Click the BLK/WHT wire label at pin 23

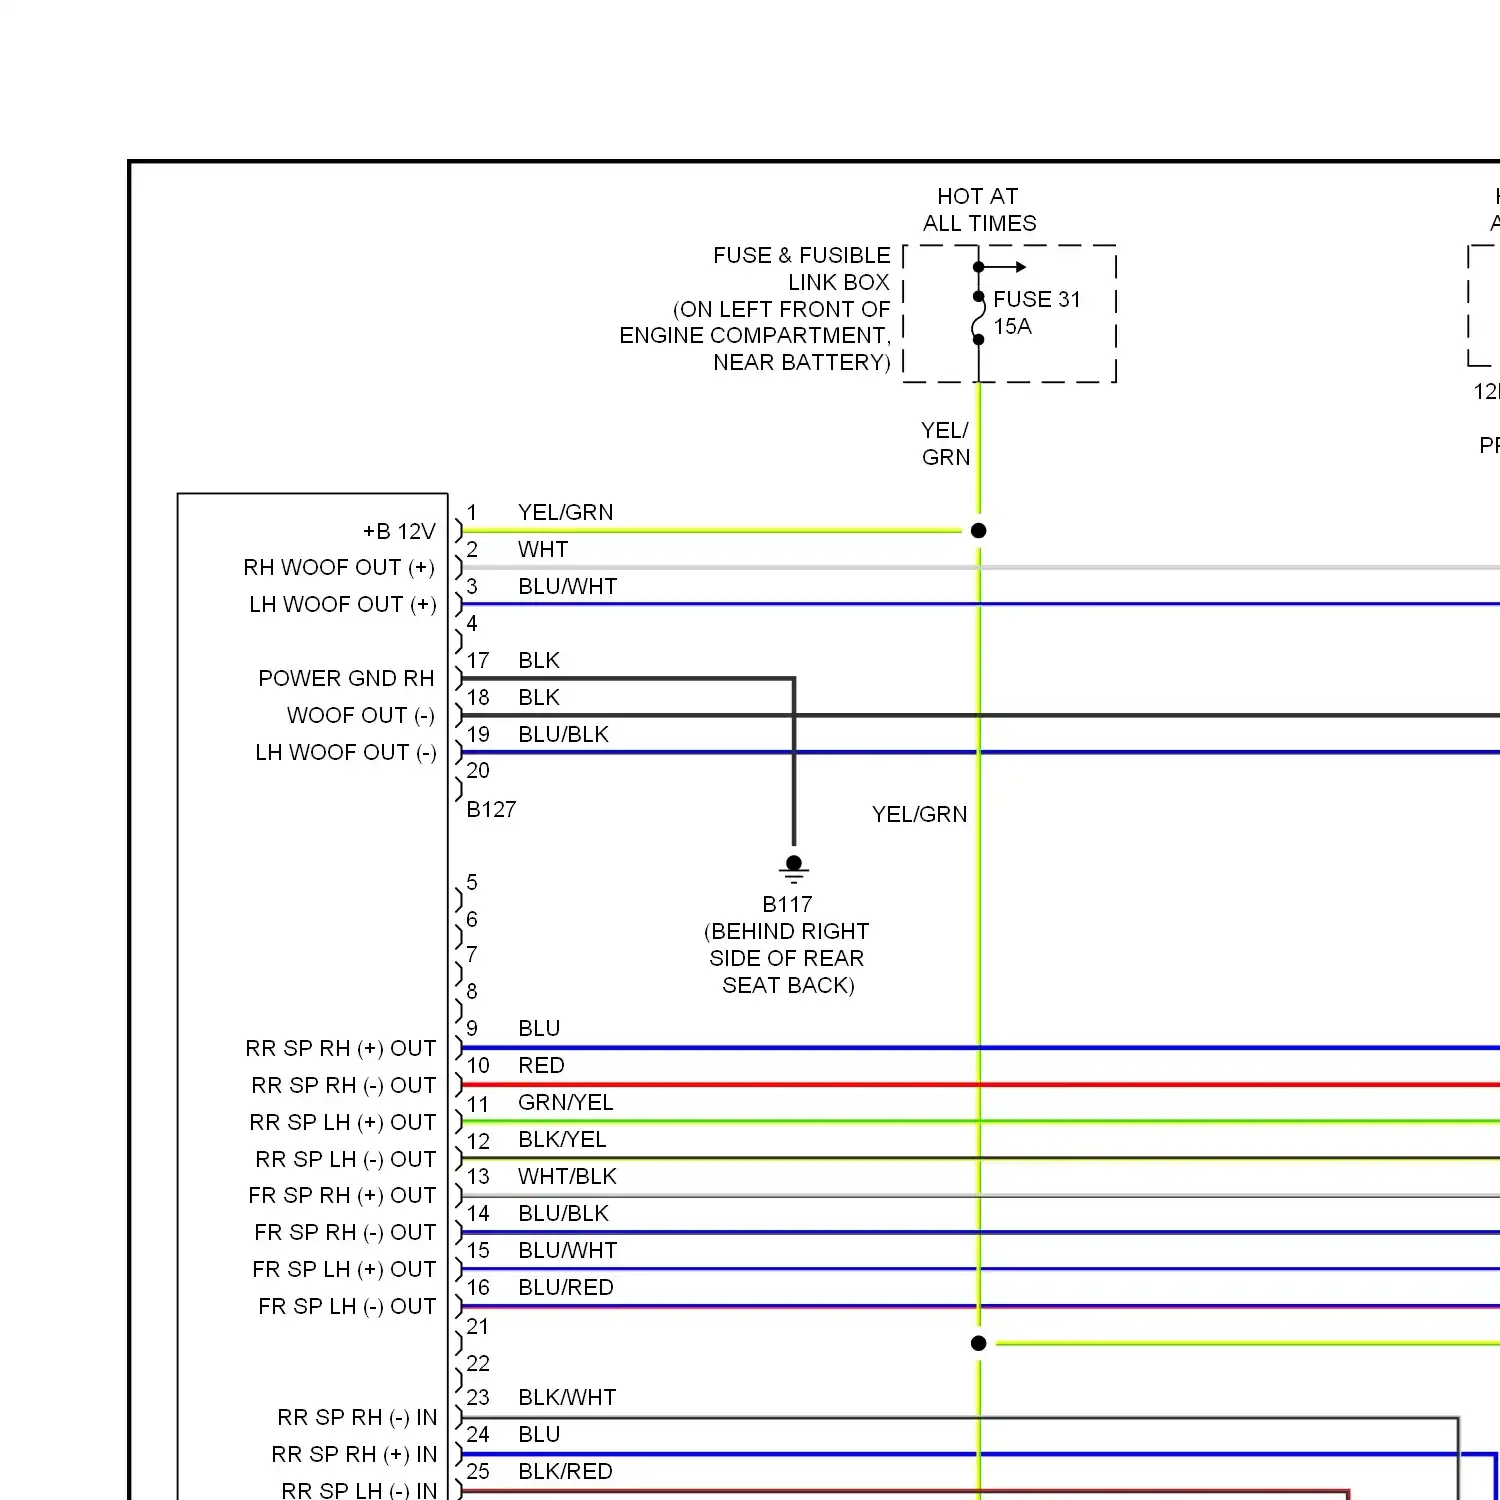[x=567, y=1398]
